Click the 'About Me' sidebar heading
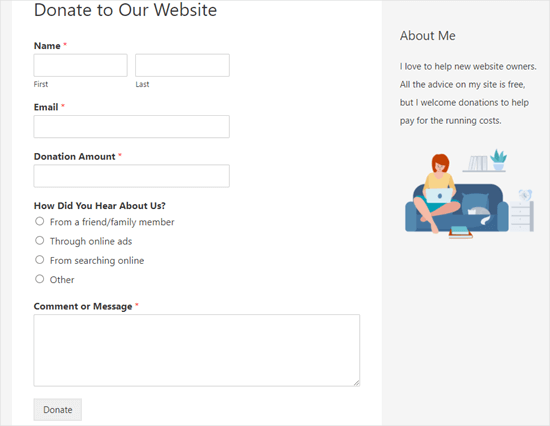The width and height of the screenshot is (550, 426). tap(428, 36)
